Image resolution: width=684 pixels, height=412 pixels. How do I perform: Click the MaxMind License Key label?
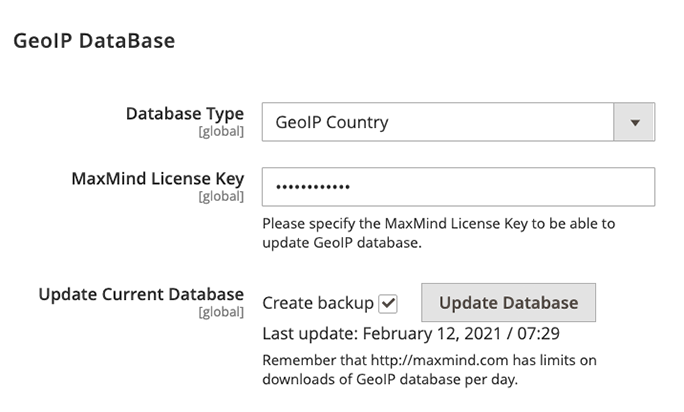(x=157, y=179)
